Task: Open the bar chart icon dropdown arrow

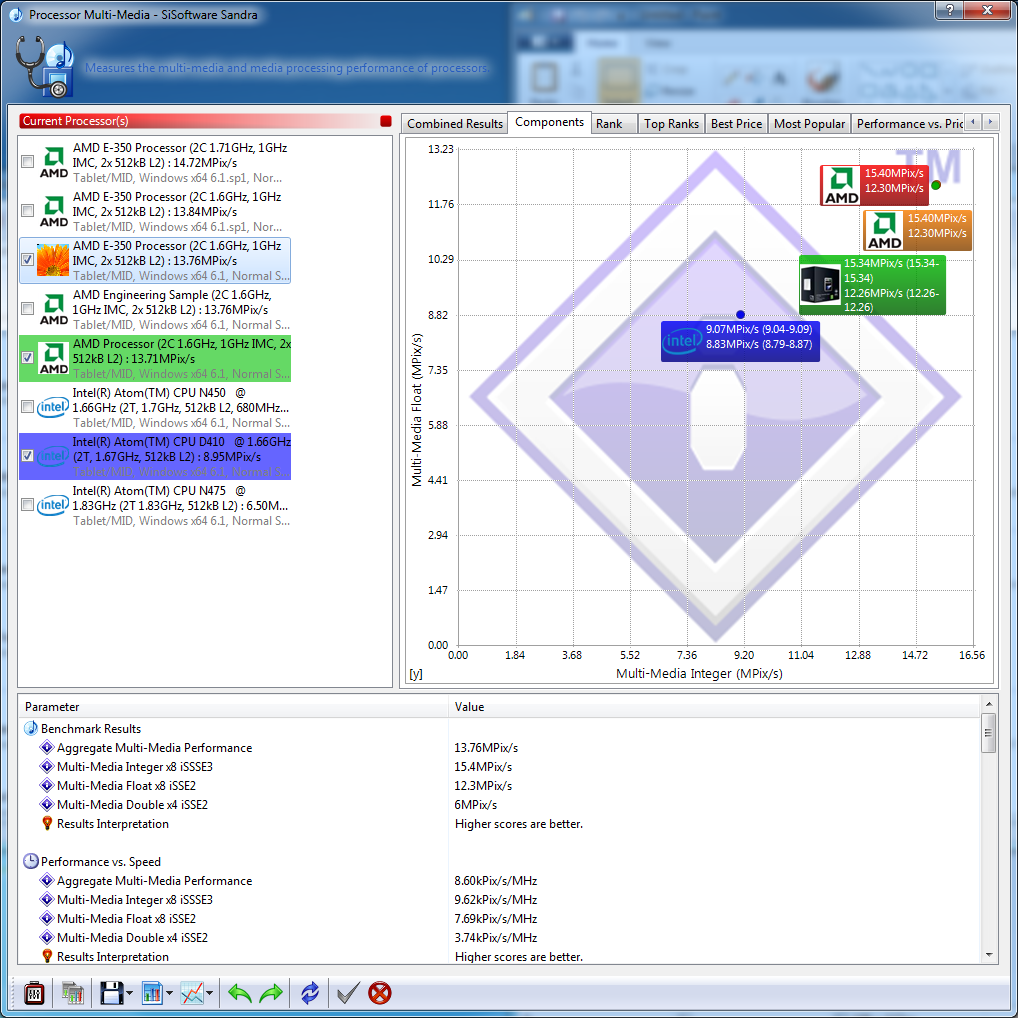Action: [171, 994]
